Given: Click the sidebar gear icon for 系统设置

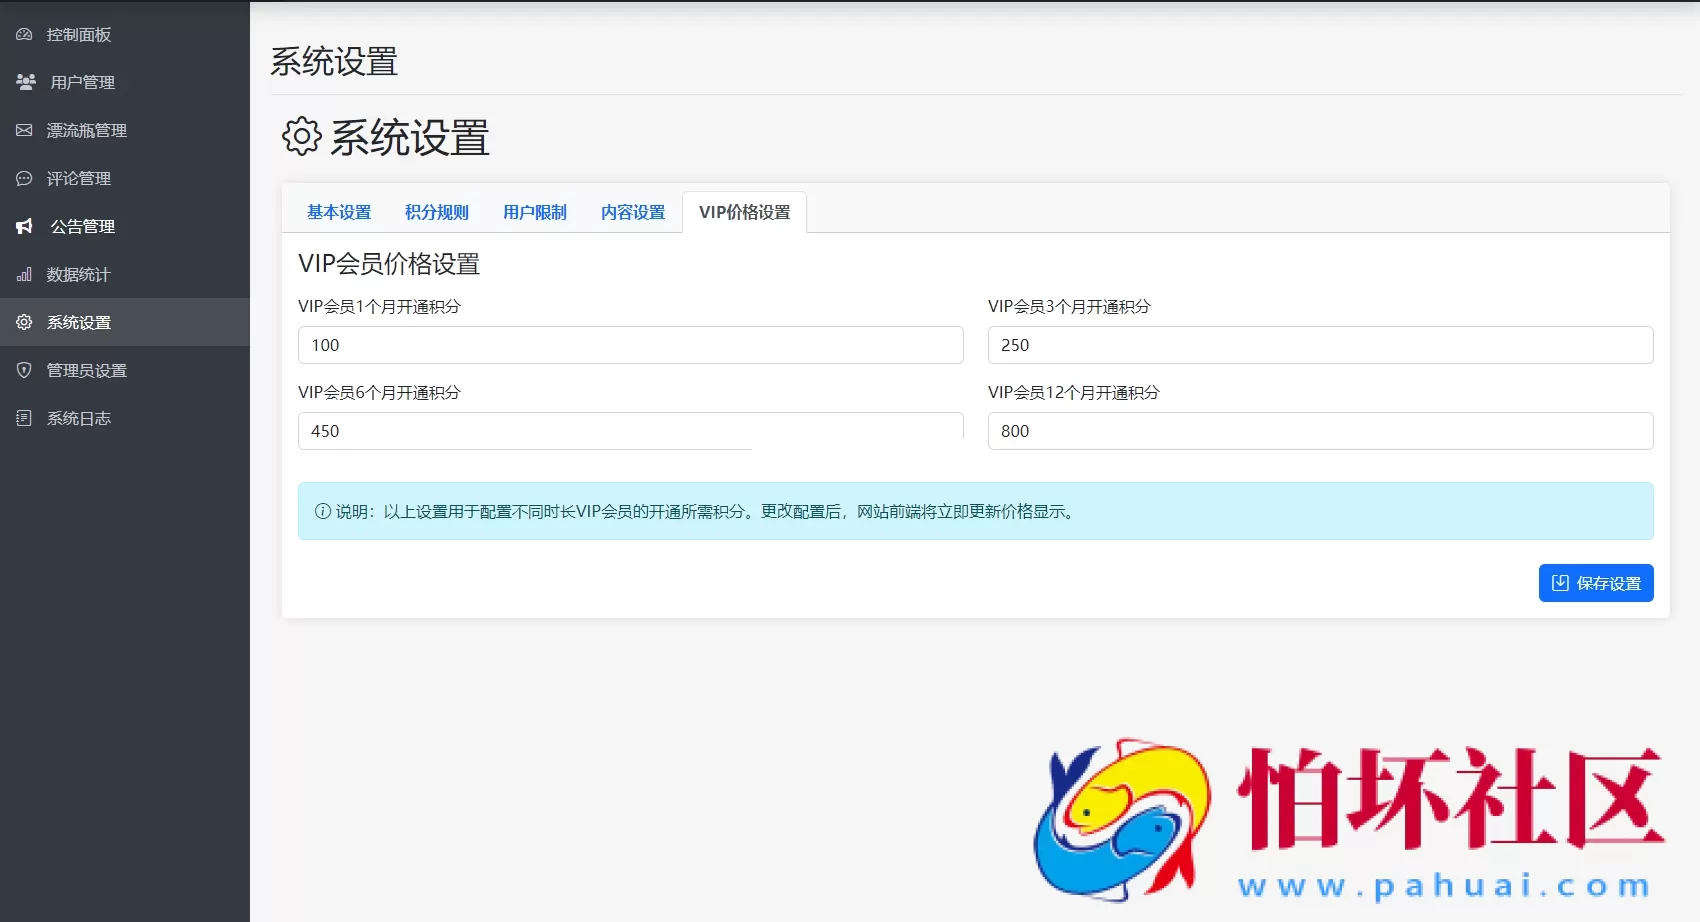Looking at the screenshot, I should (x=24, y=322).
